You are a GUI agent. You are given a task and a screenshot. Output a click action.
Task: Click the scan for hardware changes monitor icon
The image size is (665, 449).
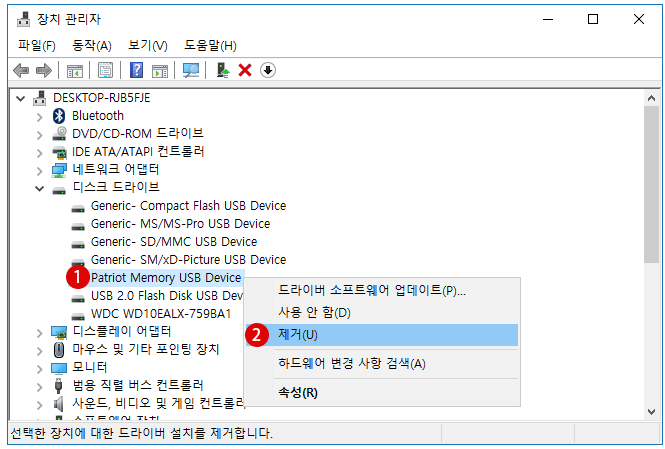(x=191, y=70)
